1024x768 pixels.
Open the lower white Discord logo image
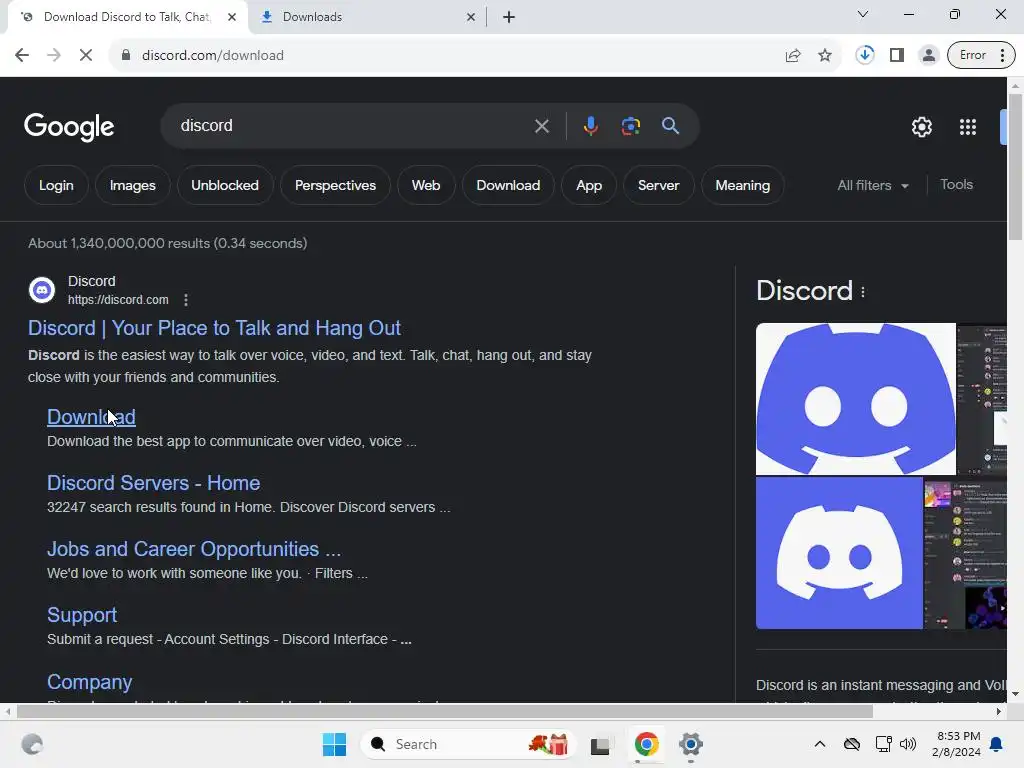click(839, 553)
